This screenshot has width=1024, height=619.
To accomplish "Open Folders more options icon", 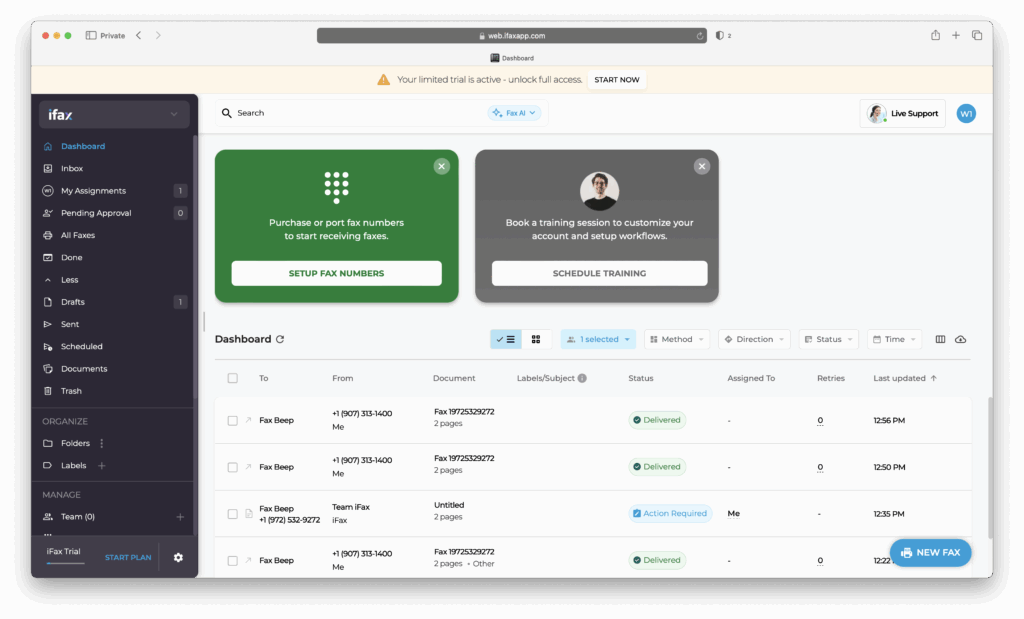I will click(102, 443).
